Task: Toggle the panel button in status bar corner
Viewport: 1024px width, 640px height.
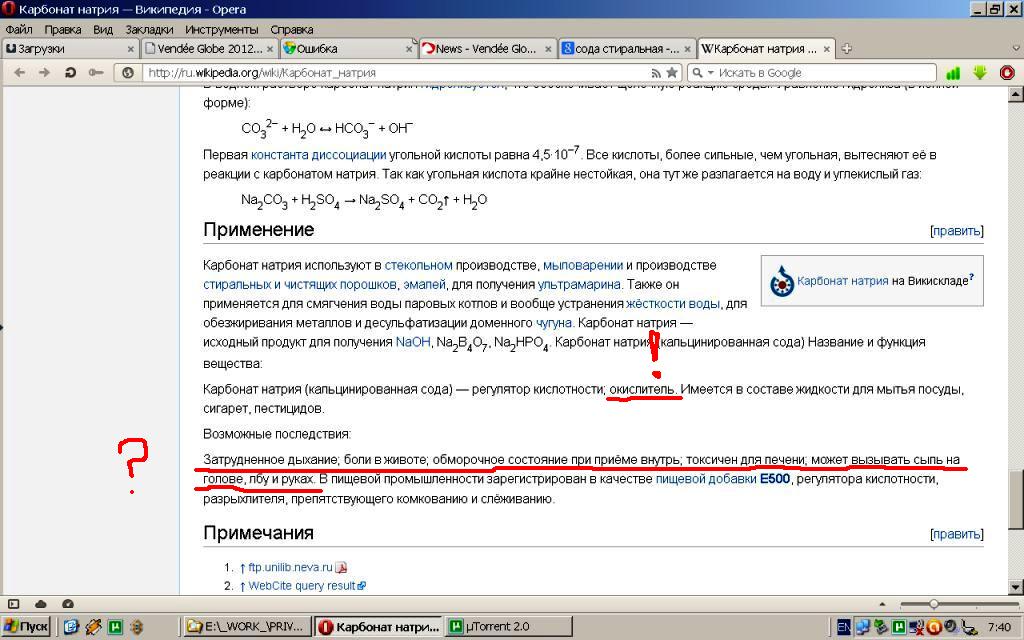Action: point(14,604)
